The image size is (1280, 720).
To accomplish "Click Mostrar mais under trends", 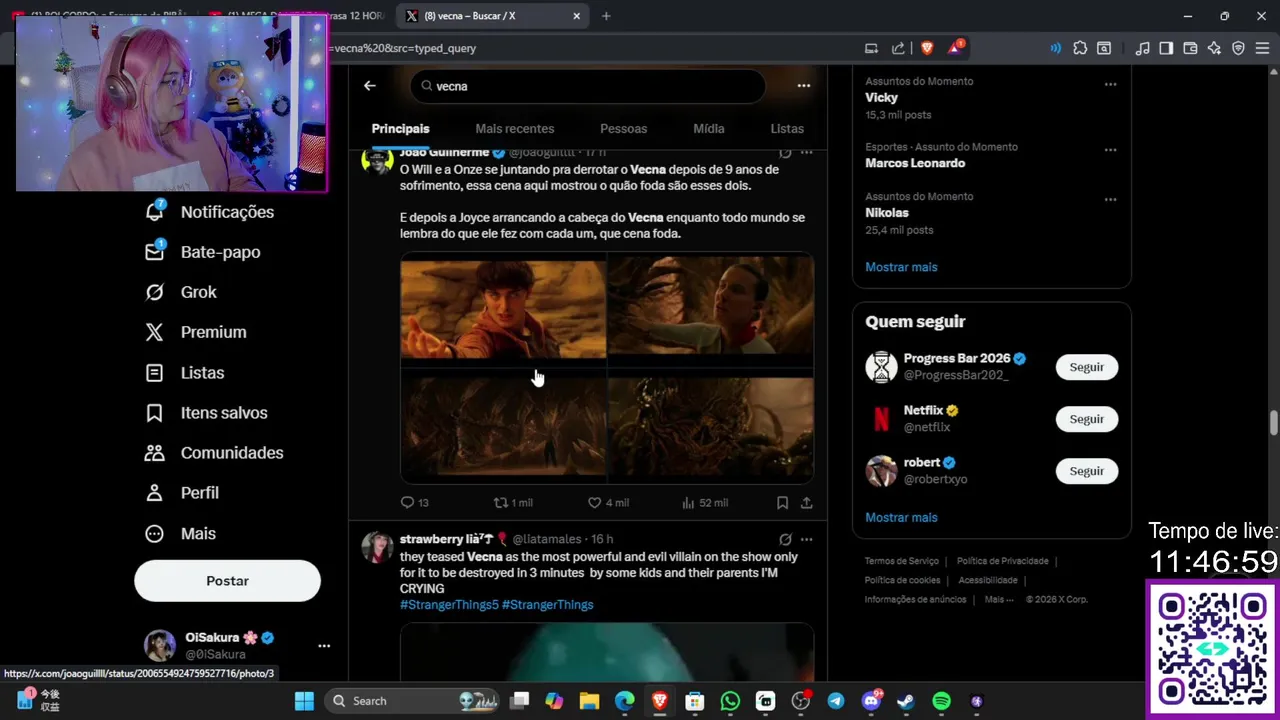I will click(x=901, y=267).
